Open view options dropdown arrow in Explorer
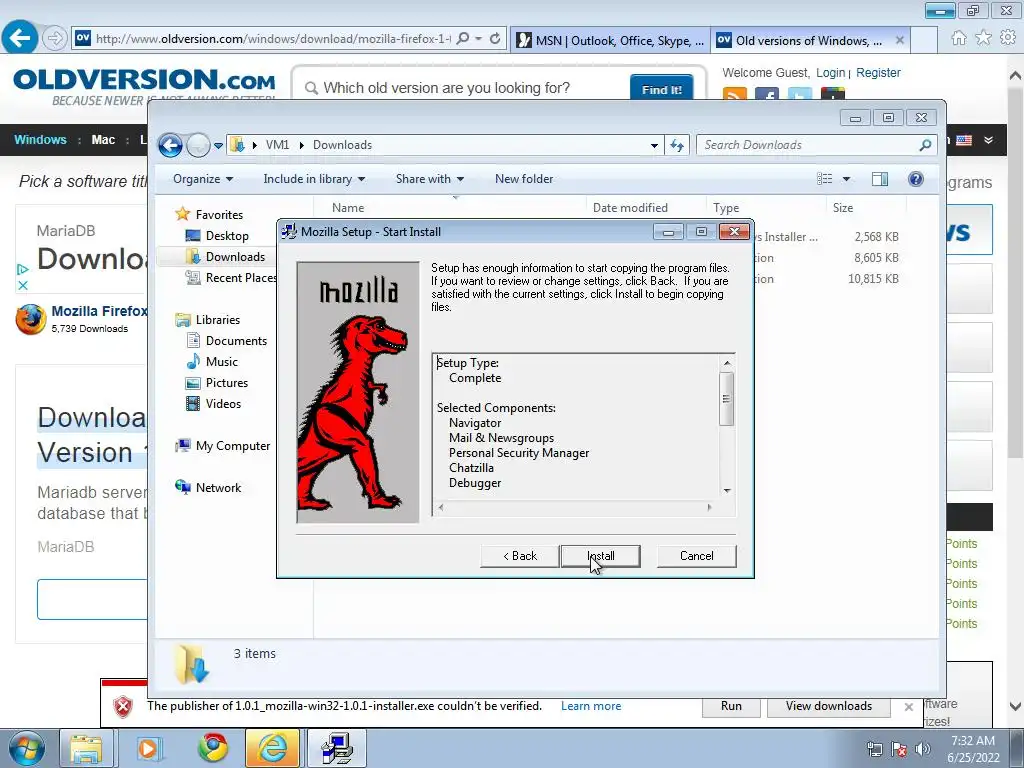Screen dimensions: 1024x768 click(846, 179)
